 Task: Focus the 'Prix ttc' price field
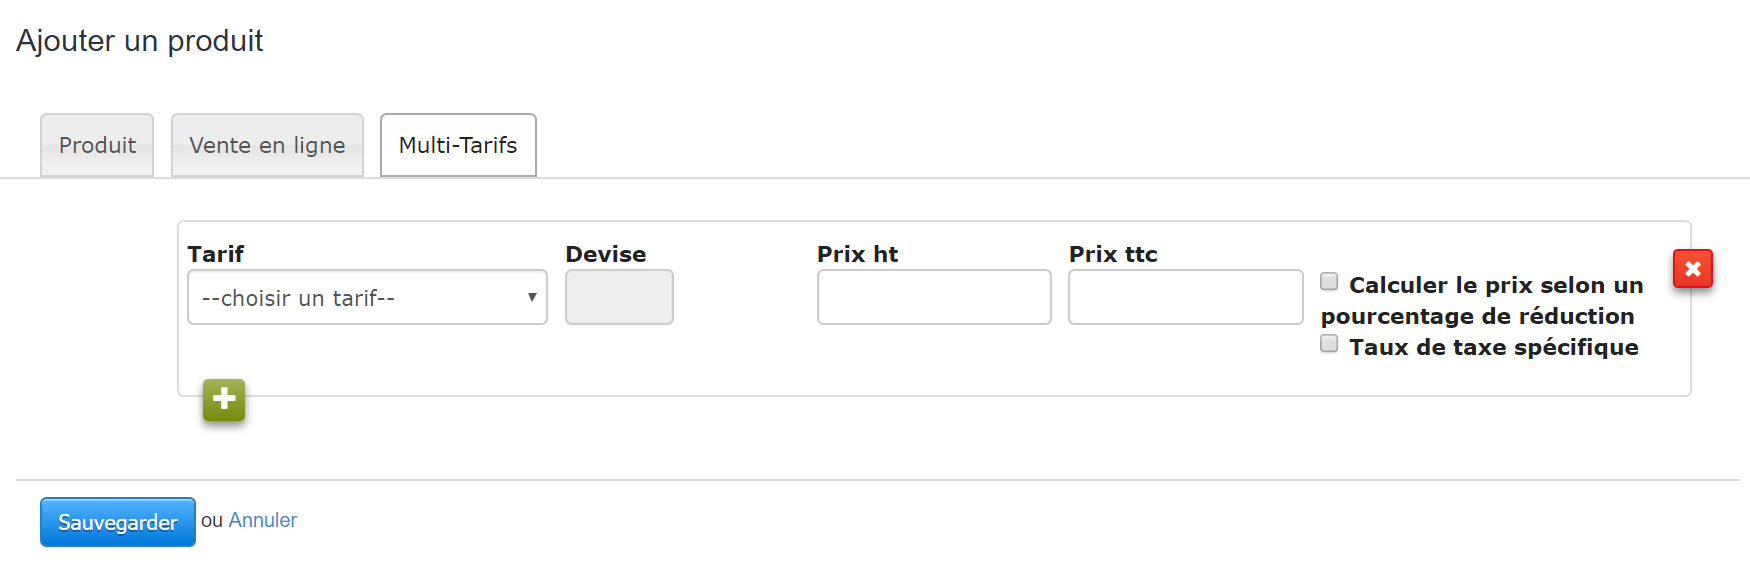pyautogui.click(x=1184, y=297)
